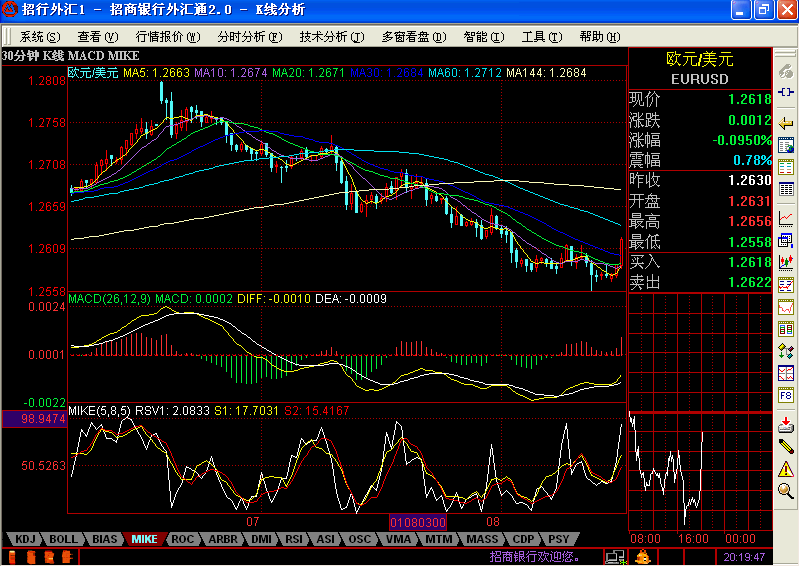The height and width of the screenshot is (567, 799).
Task: Click the MACD(26,12,9) indicator label
Action: pyautogui.click(x=110, y=299)
